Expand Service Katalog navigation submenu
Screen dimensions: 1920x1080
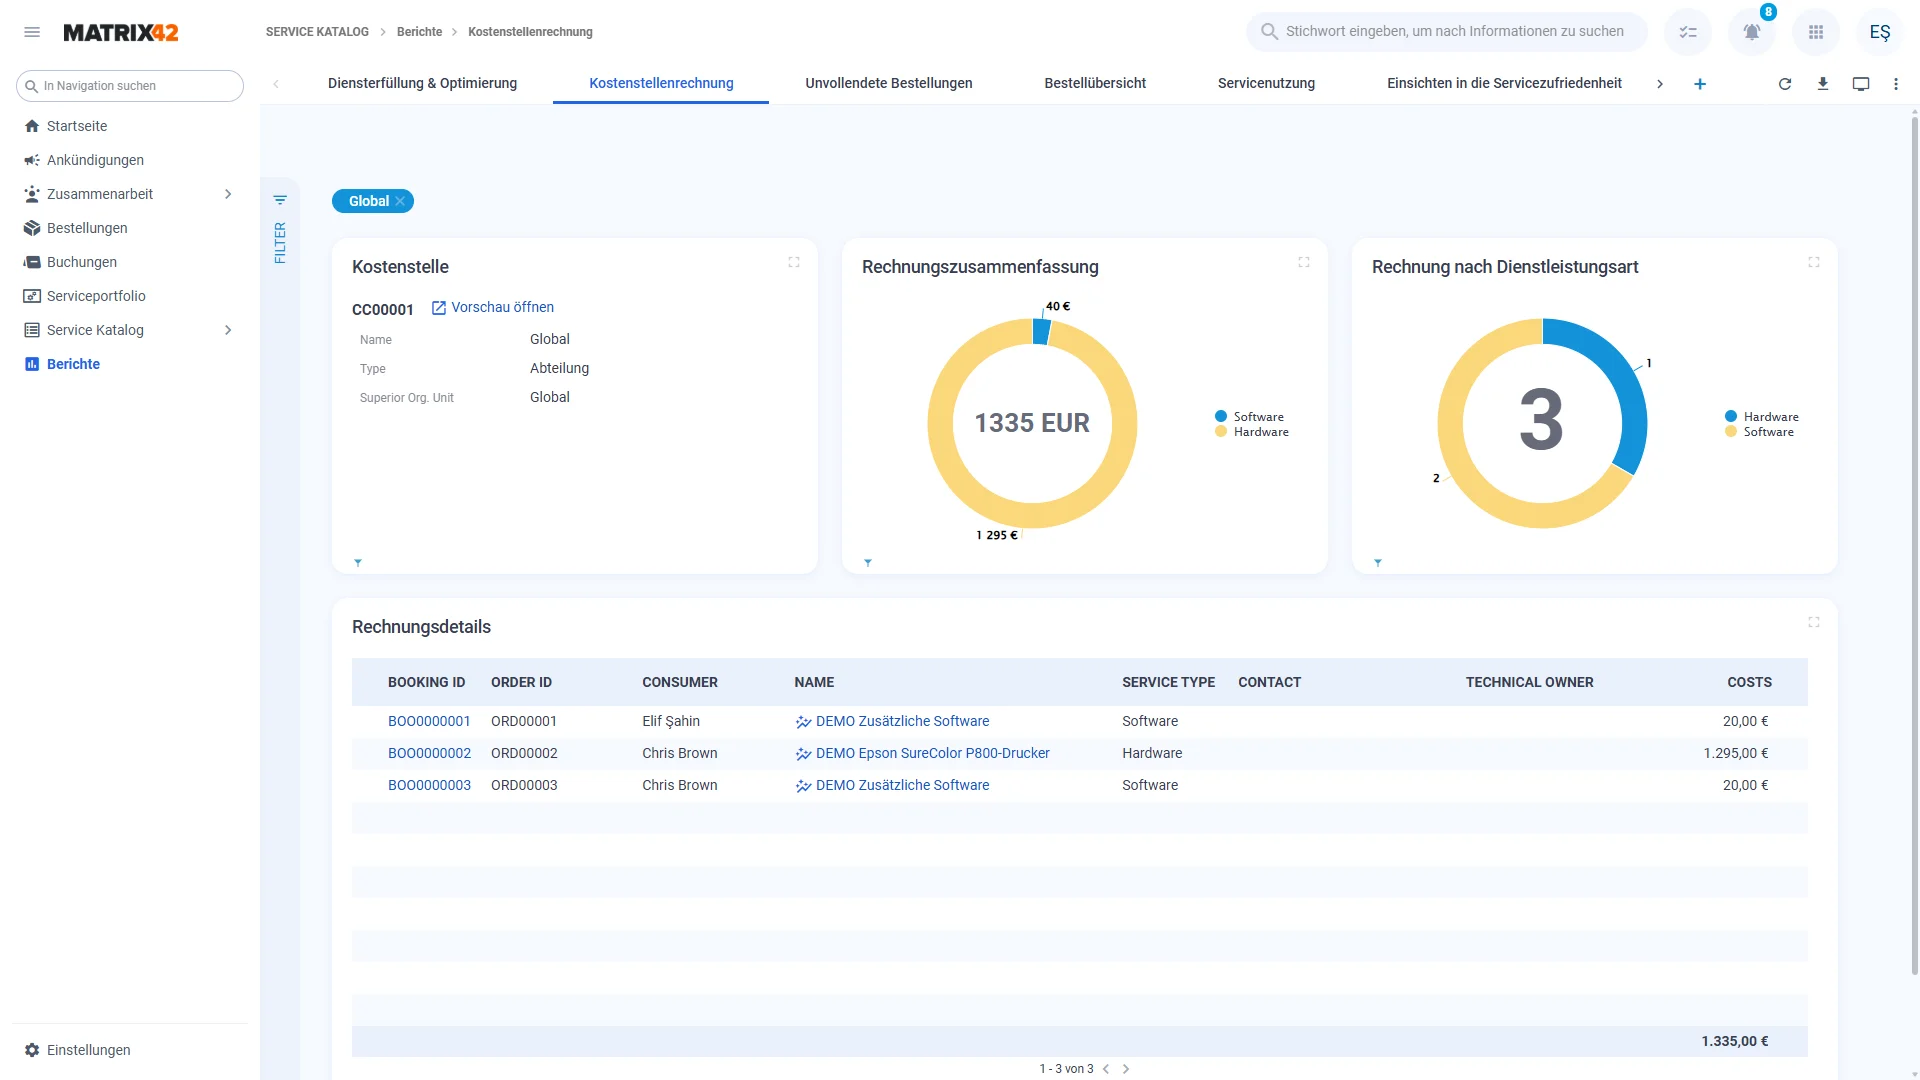click(228, 330)
